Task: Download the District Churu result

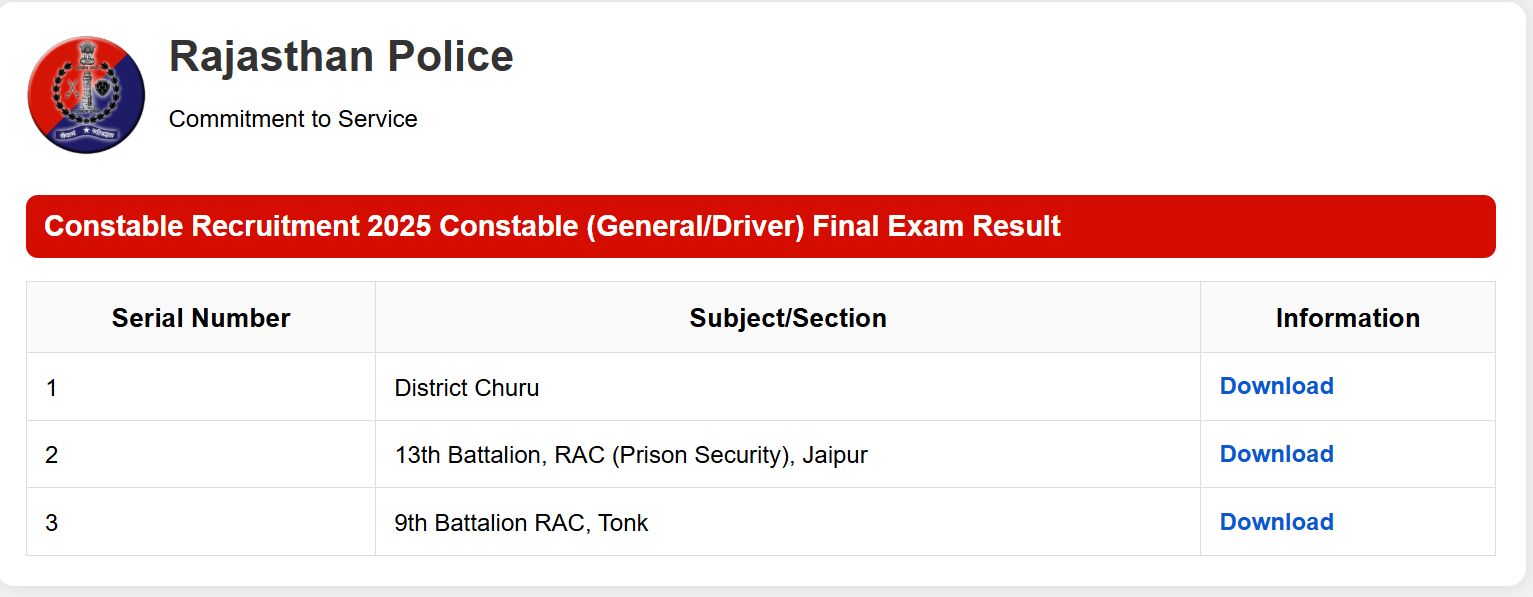Action: pyautogui.click(x=1276, y=386)
